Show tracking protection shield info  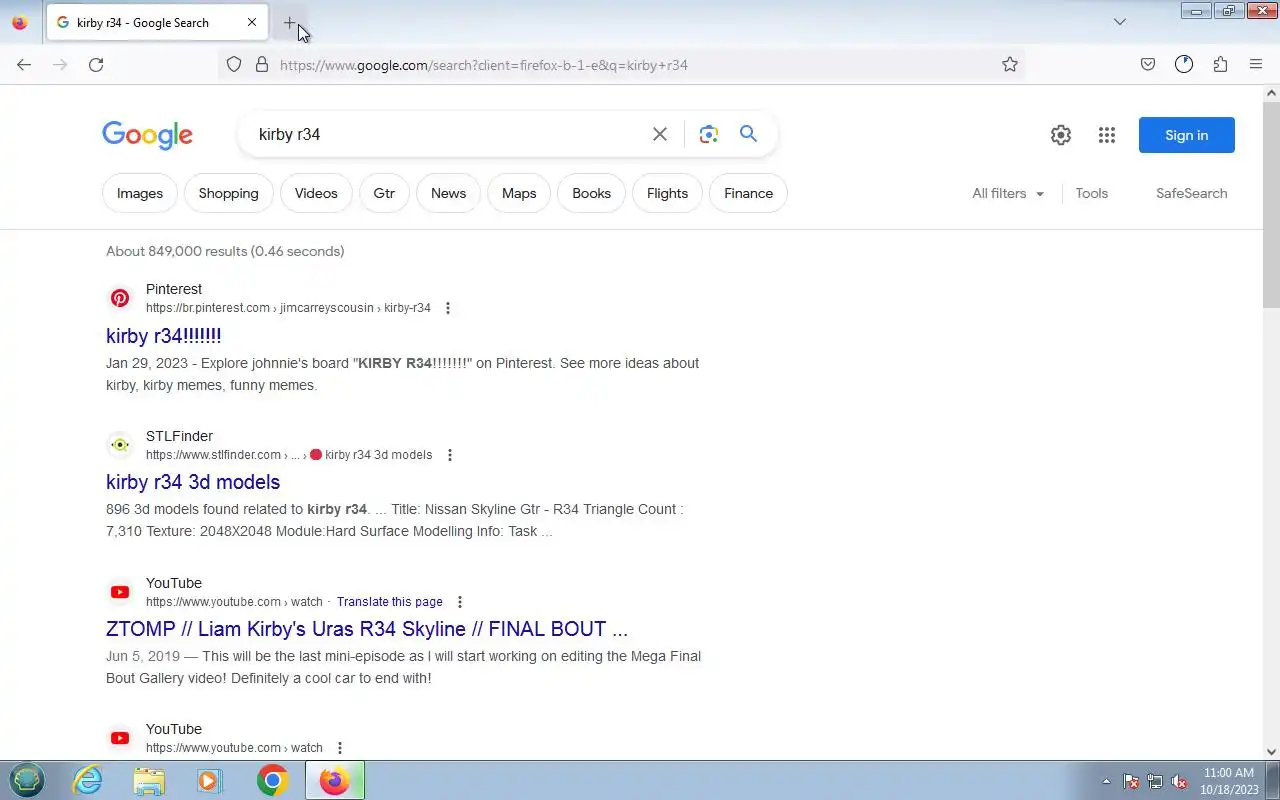(234, 65)
